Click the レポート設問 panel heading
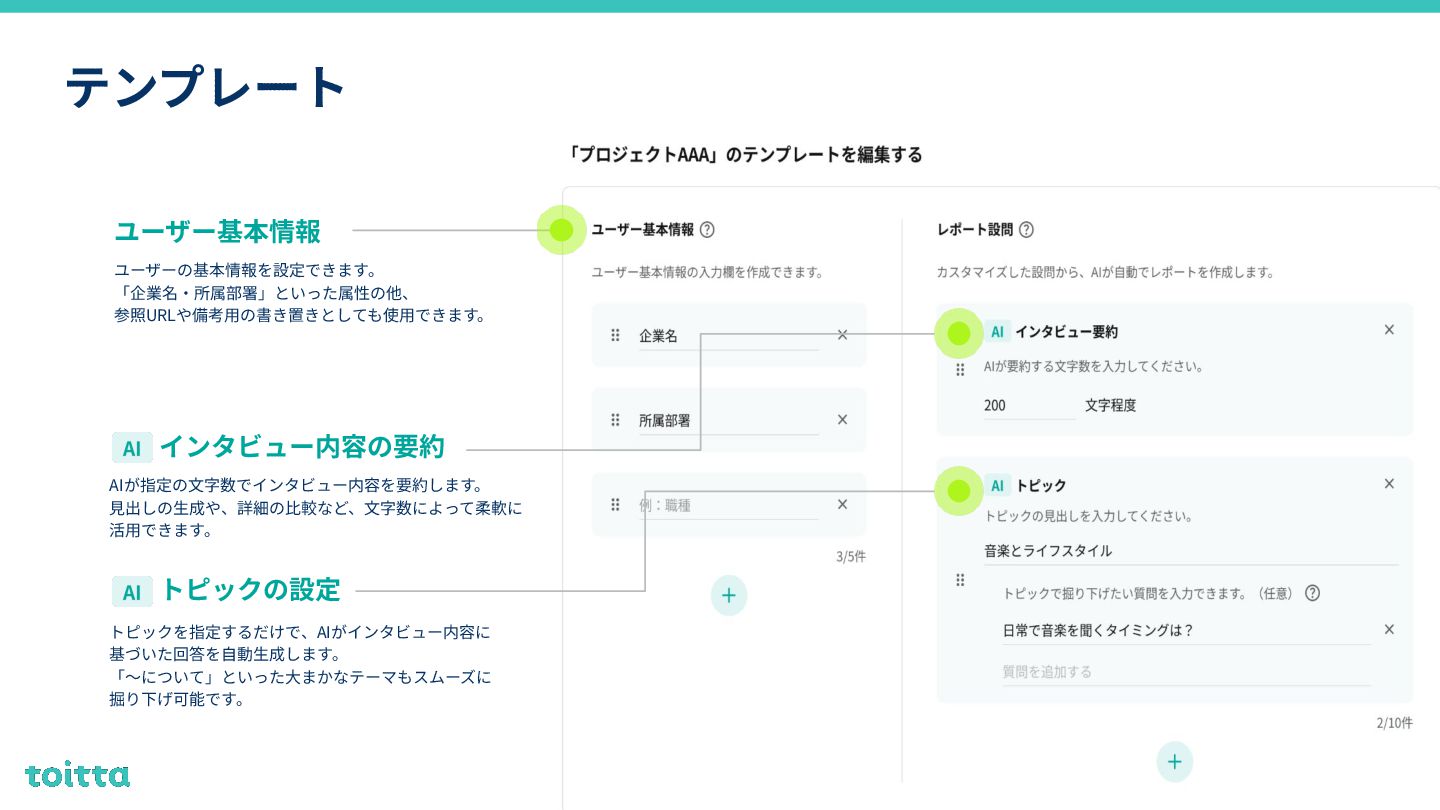The height and width of the screenshot is (810, 1440). click(x=975, y=229)
